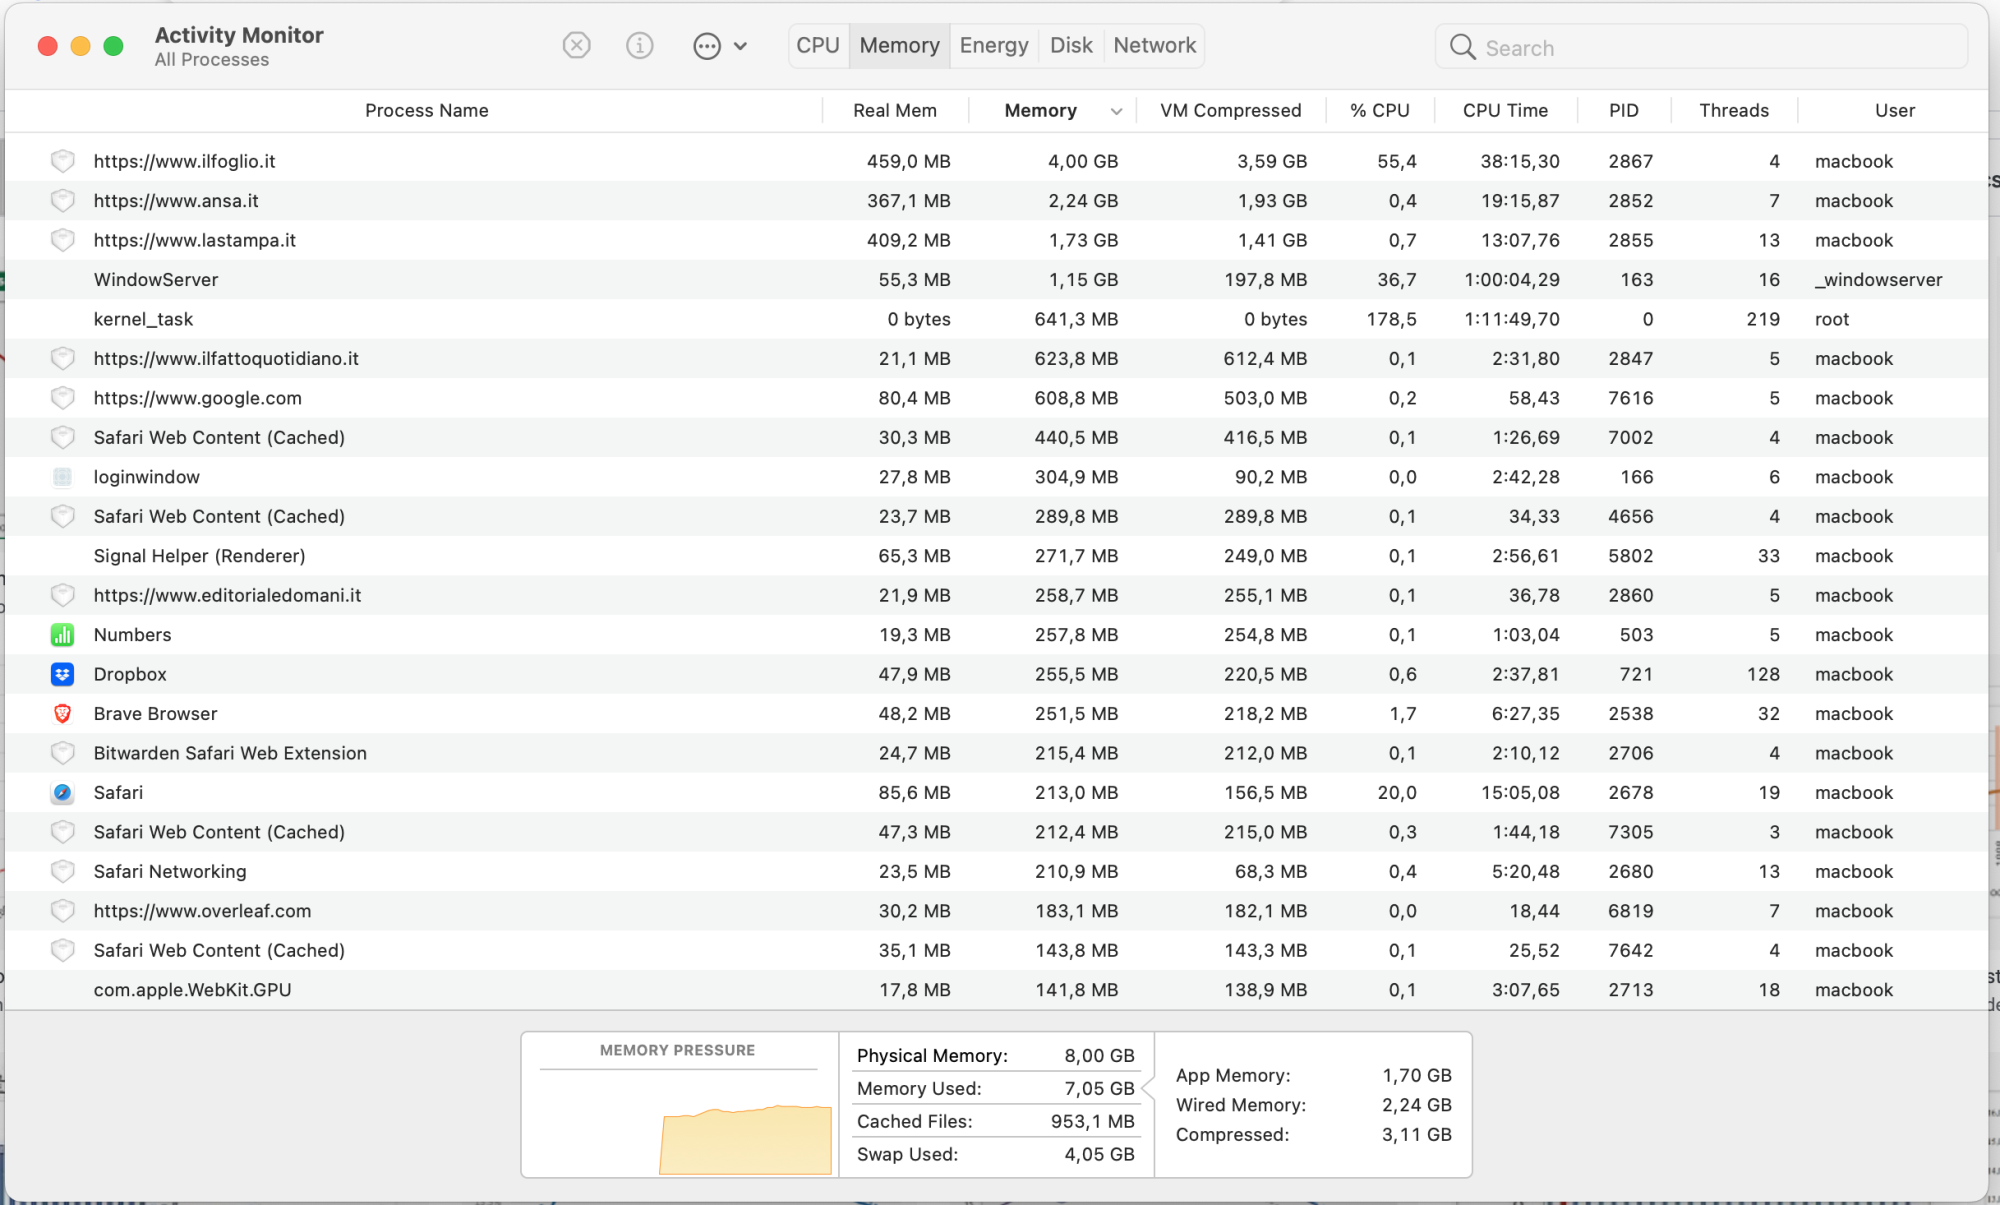
Task: Click the stop process X icon
Action: pyautogui.click(x=577, y=46)
